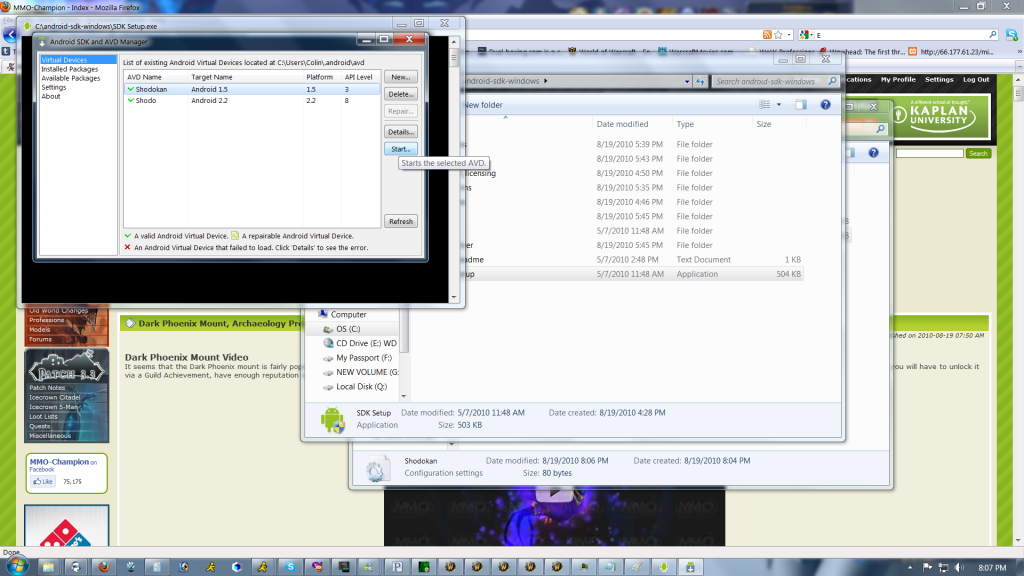Screen dimensions: 1024x576
Task: Open Skype from the taskbar
Action: tap(290, 567)
